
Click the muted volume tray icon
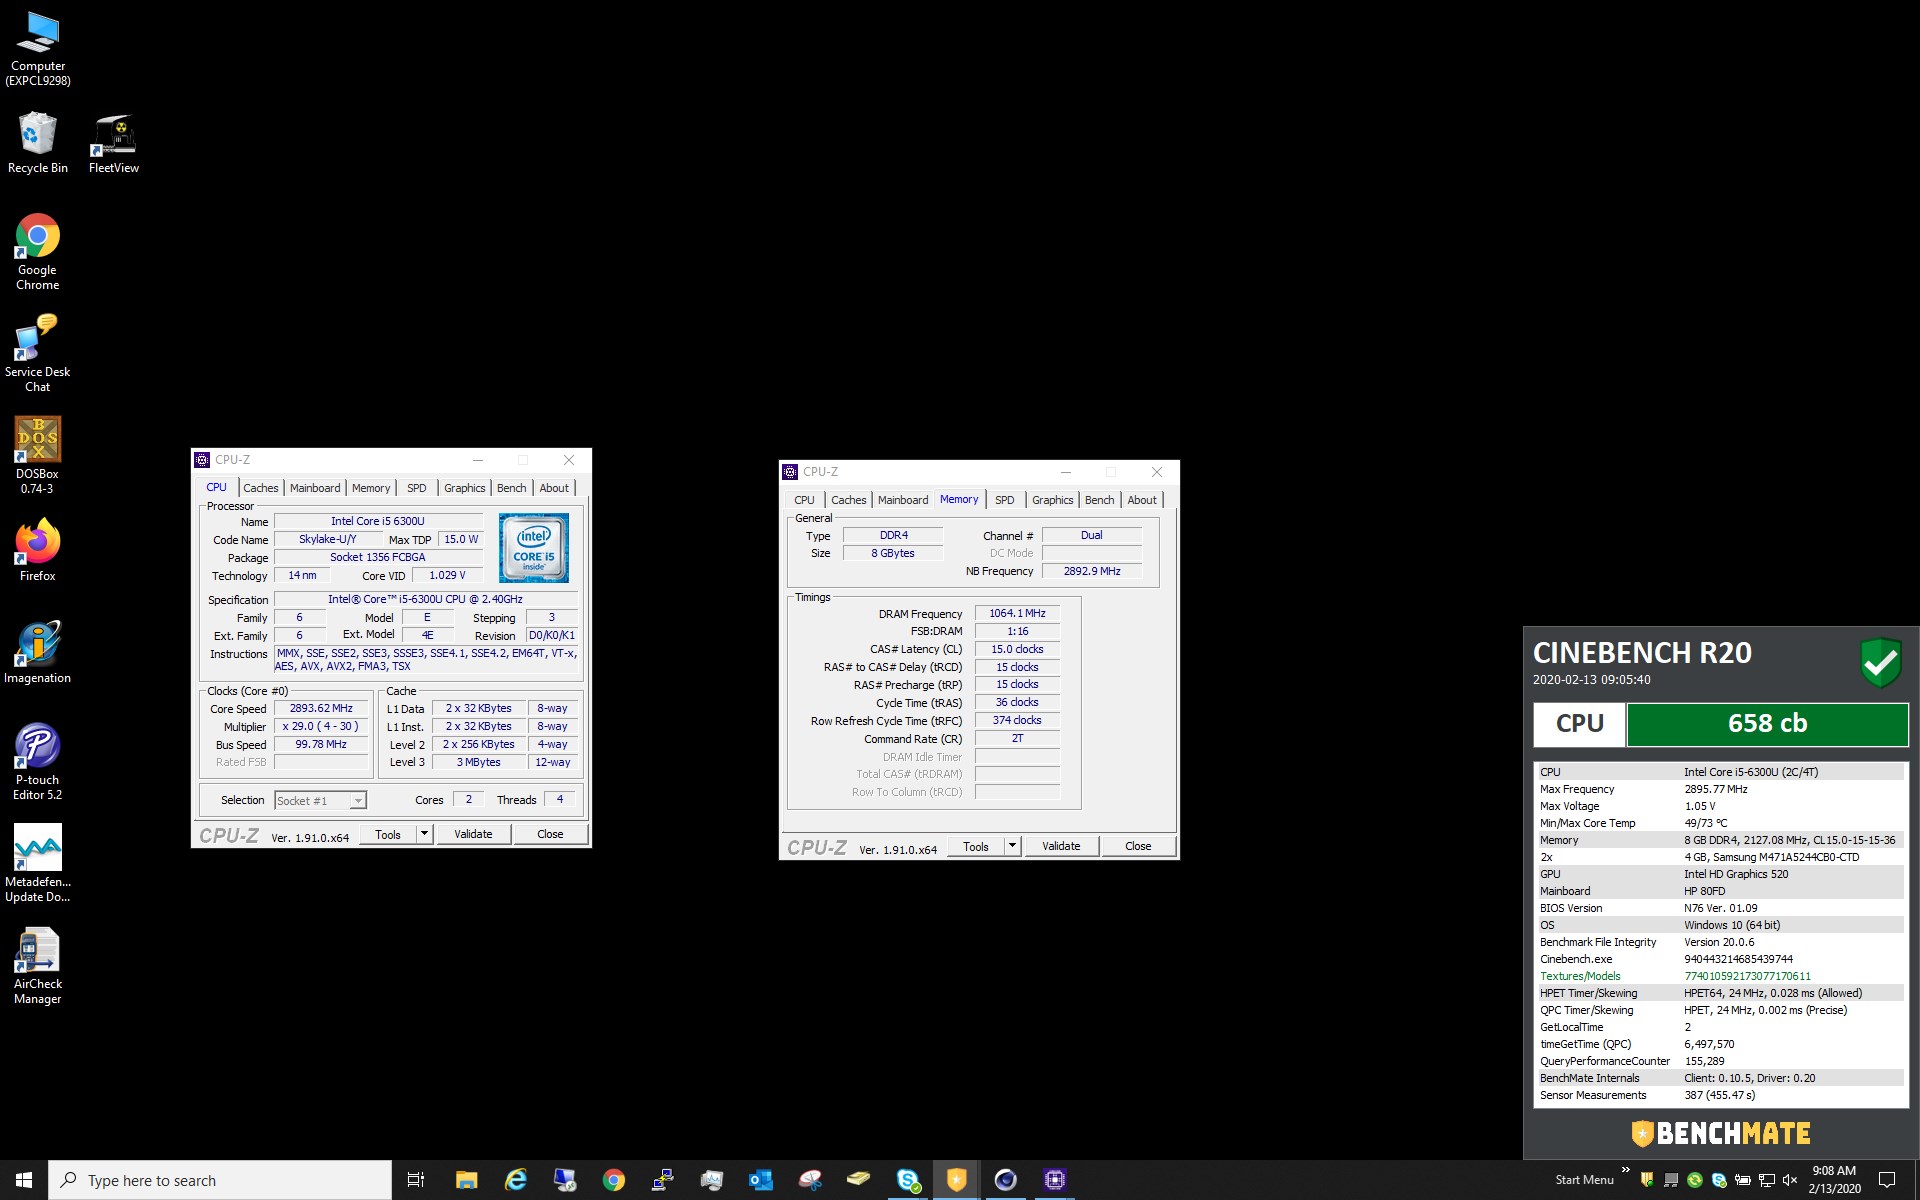point(1790,1180)
